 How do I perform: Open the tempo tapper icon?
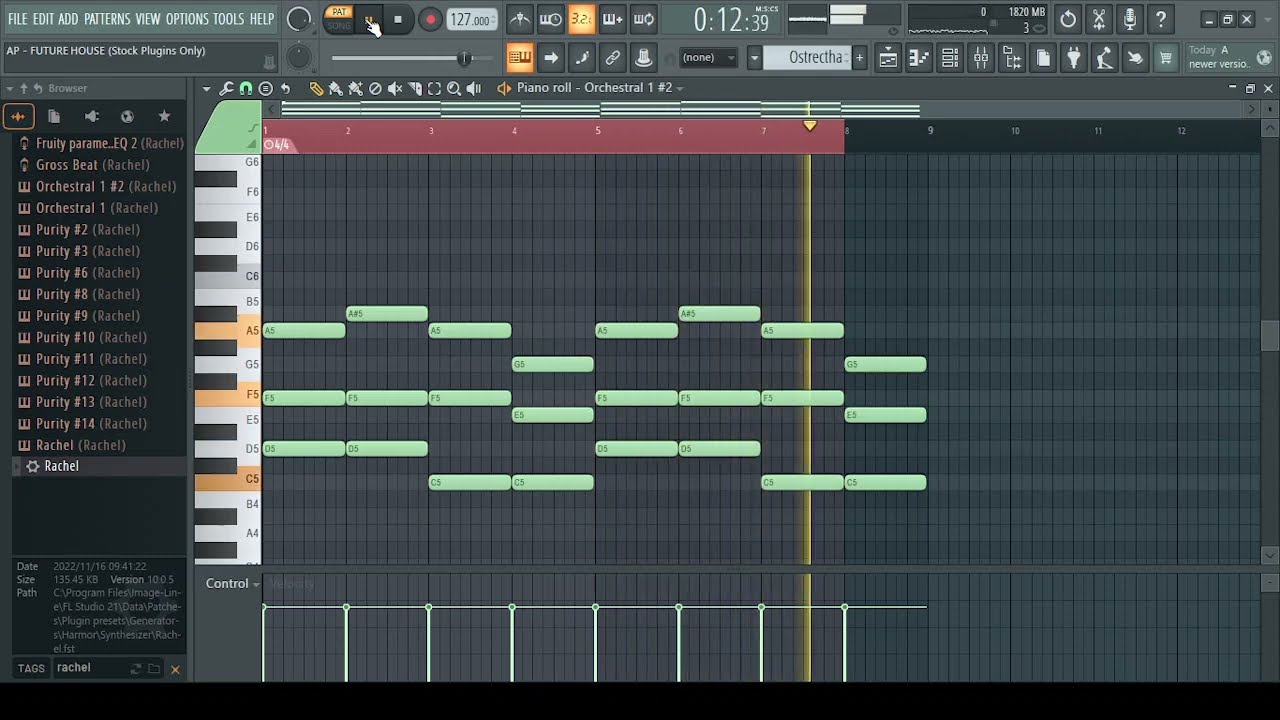click(x=1104, y=58)
